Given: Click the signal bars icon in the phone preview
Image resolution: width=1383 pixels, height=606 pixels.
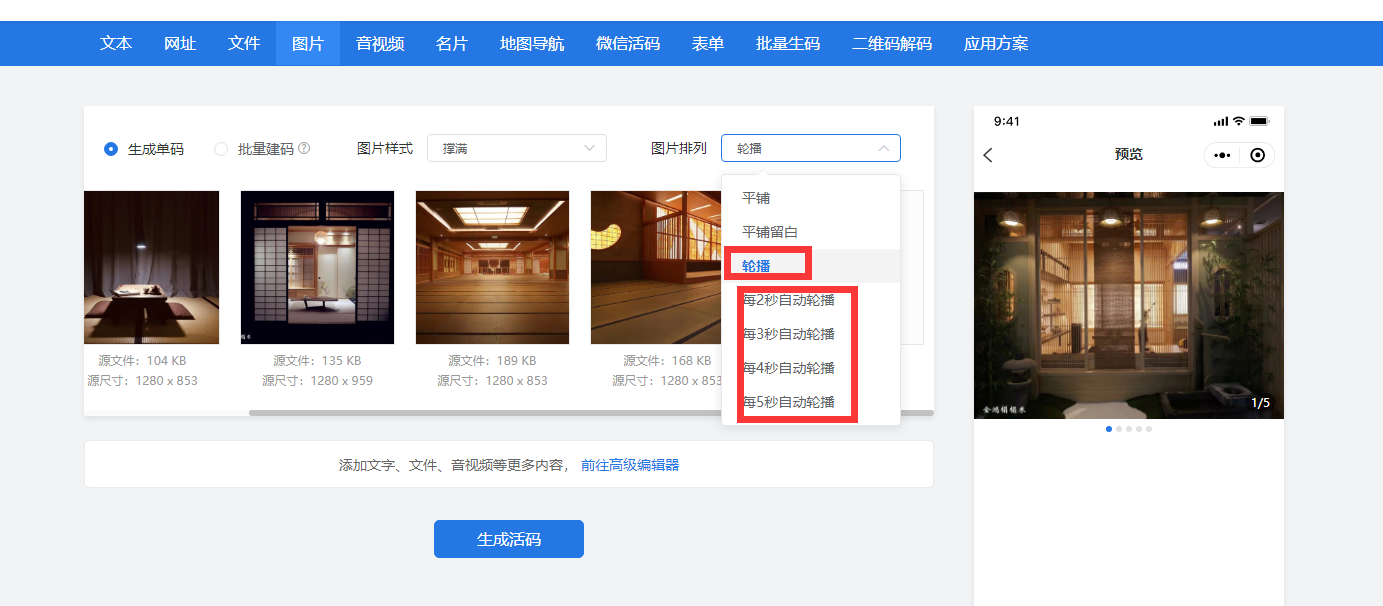Looking at the screenshot, I should pos(1221,121).
